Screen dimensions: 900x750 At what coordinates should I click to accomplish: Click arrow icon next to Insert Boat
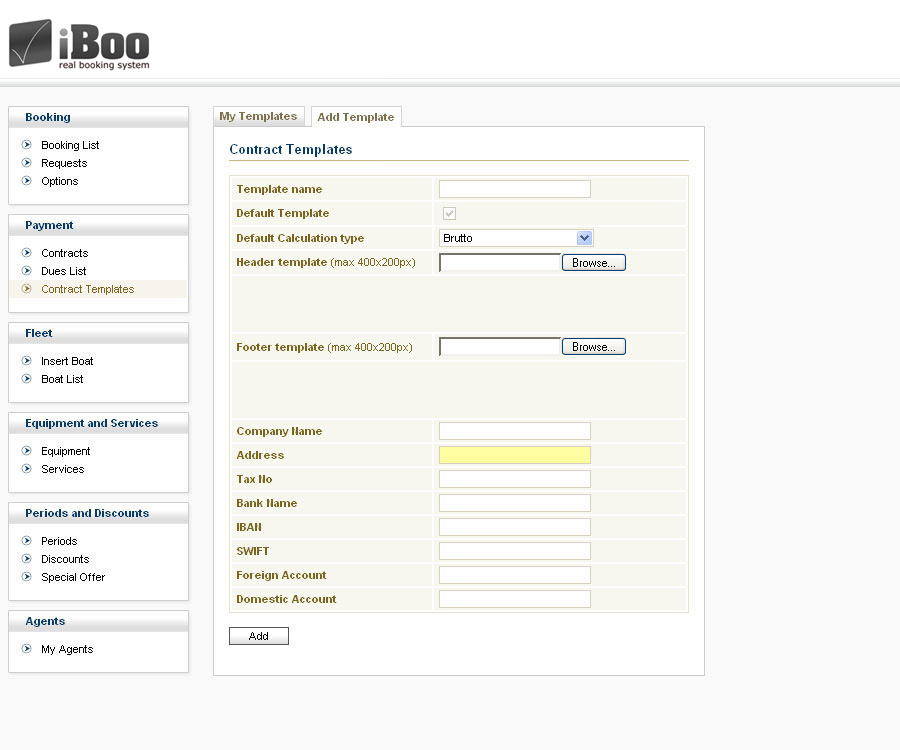click(27, 361)
